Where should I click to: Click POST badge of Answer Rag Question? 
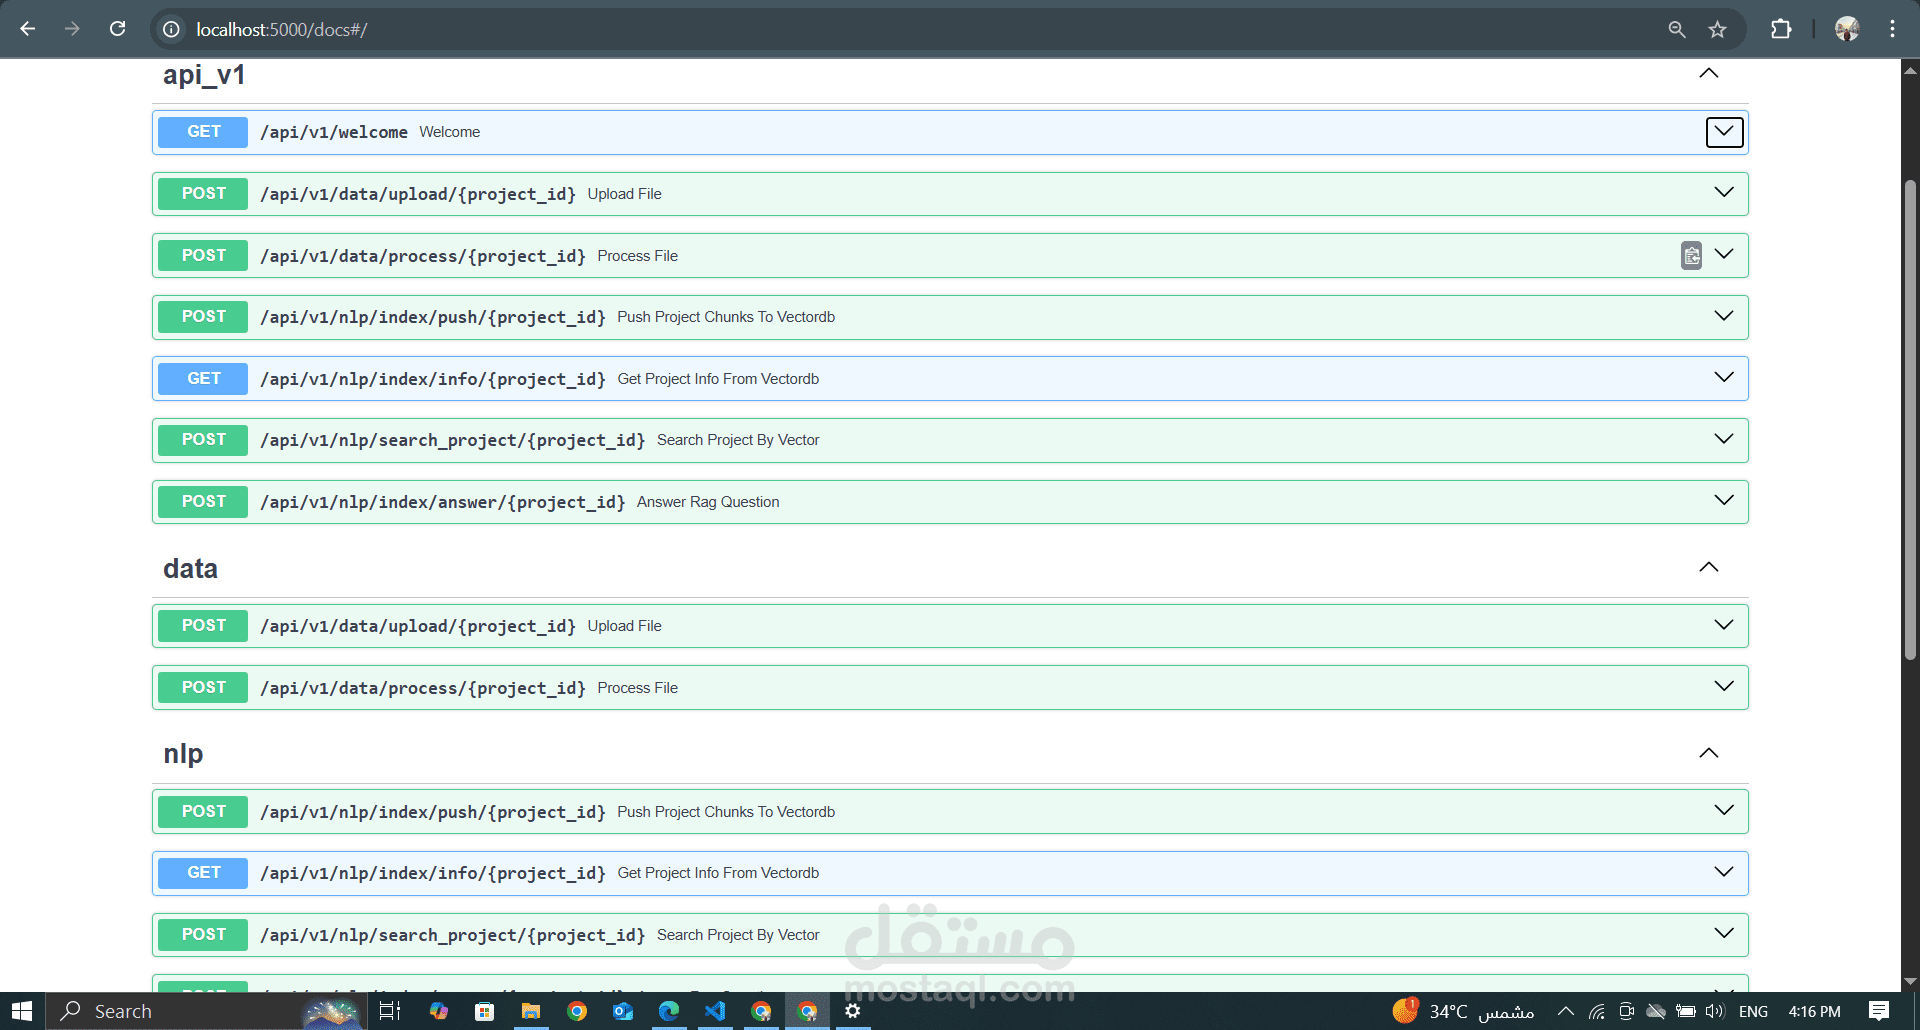pos(204,502)
